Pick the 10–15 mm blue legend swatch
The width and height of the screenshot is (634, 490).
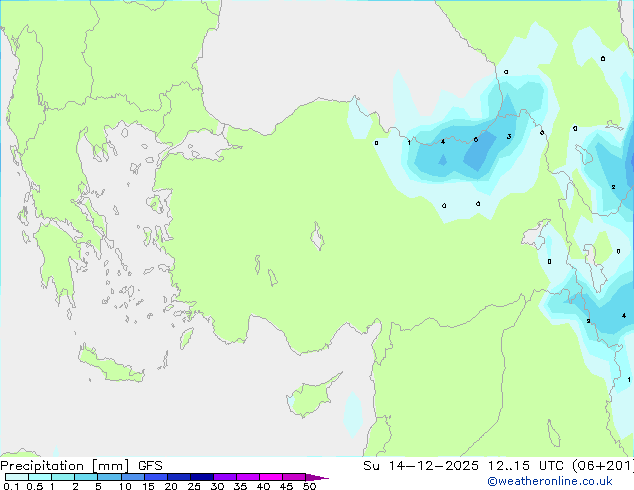point(132,477)
